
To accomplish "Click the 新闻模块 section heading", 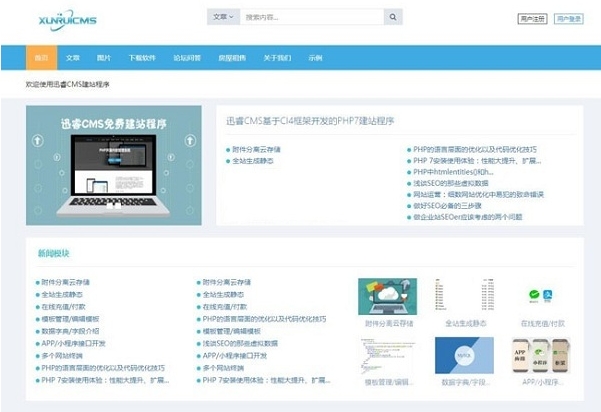I will point(53,253).
